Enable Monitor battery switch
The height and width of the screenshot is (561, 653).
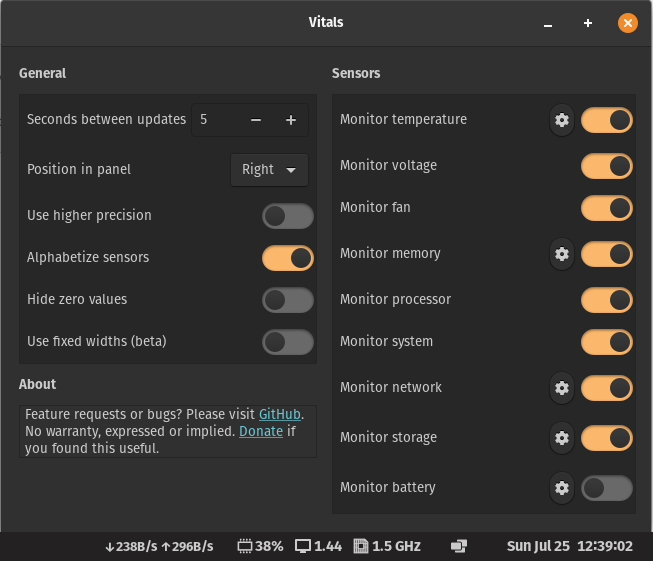[607, 488]
